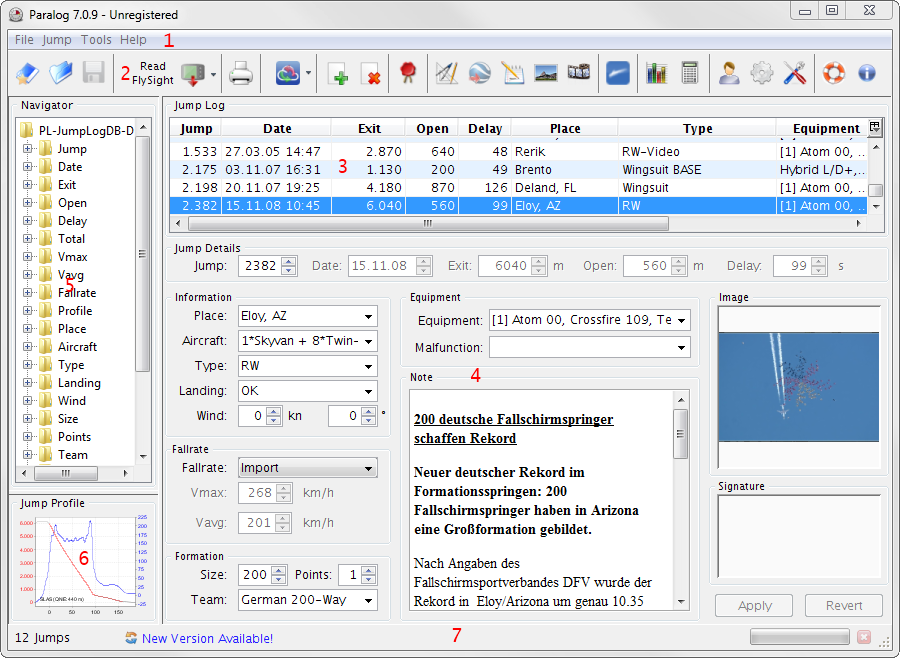Click the New Version Available link

(207, 638)
